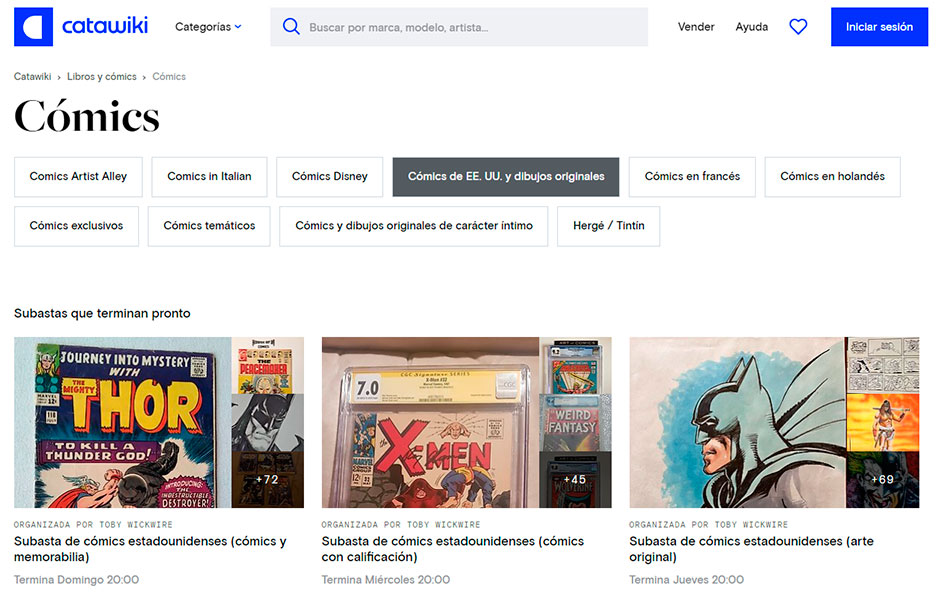Click the Cómics breadcrumb text
The width and height of the screenshot is (950, 600).
[x=169, y=76]
